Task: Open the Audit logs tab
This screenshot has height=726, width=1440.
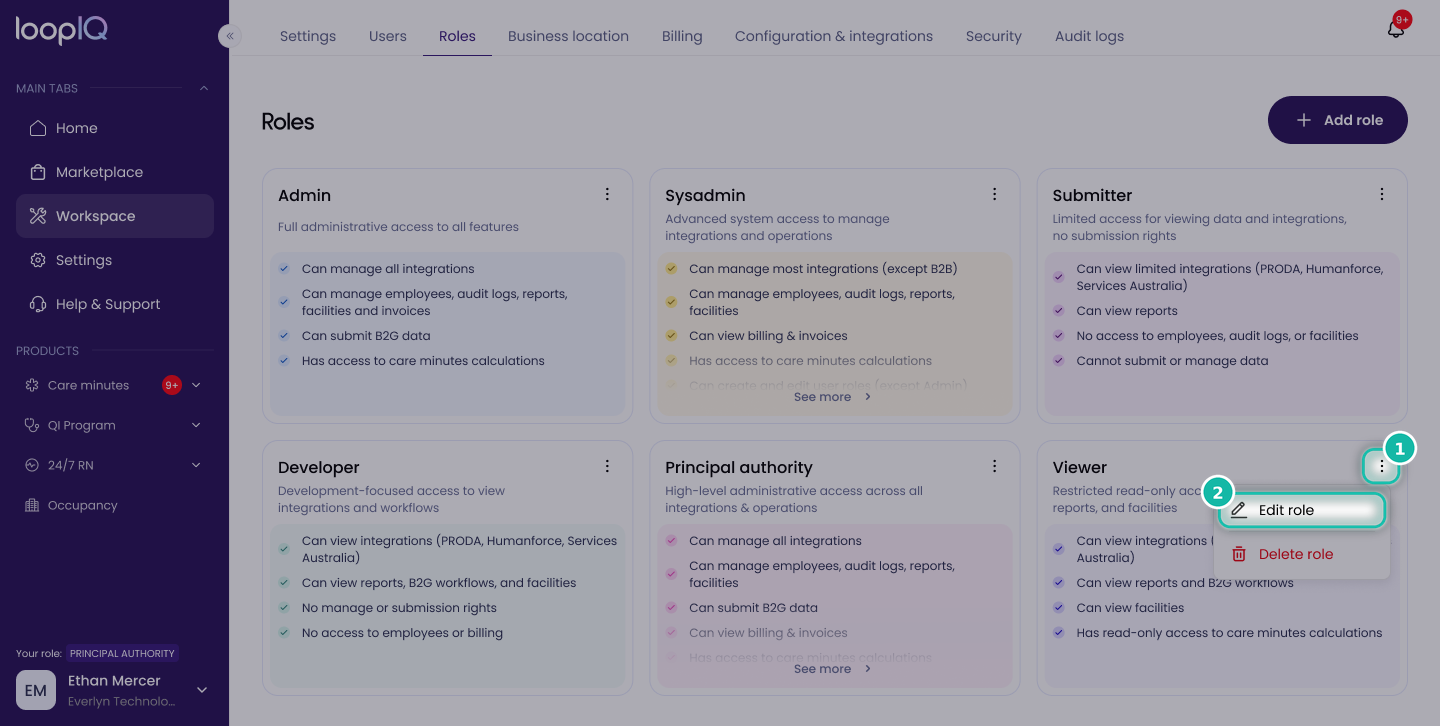Action: [1089, 36]
